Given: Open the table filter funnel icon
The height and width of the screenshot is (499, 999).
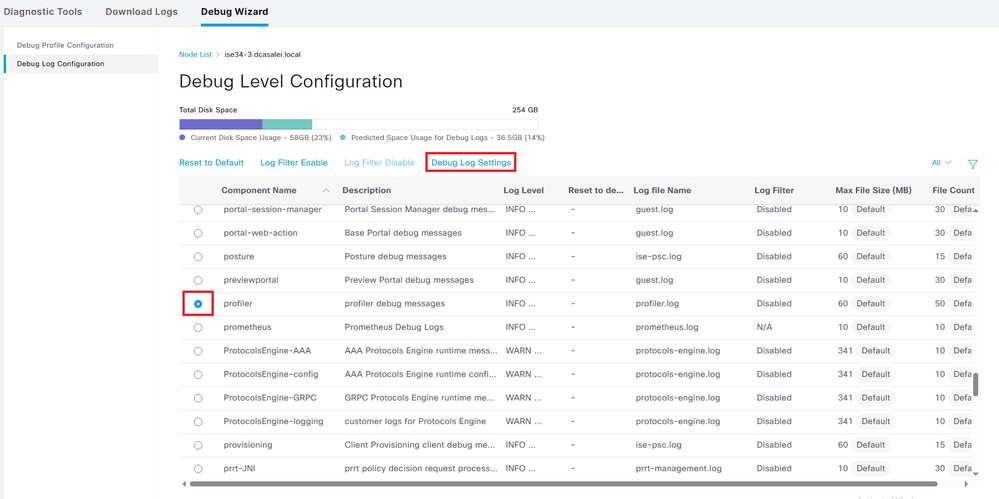Looking at the screenshot, I should pyautogui.click(x=972, y=164).
